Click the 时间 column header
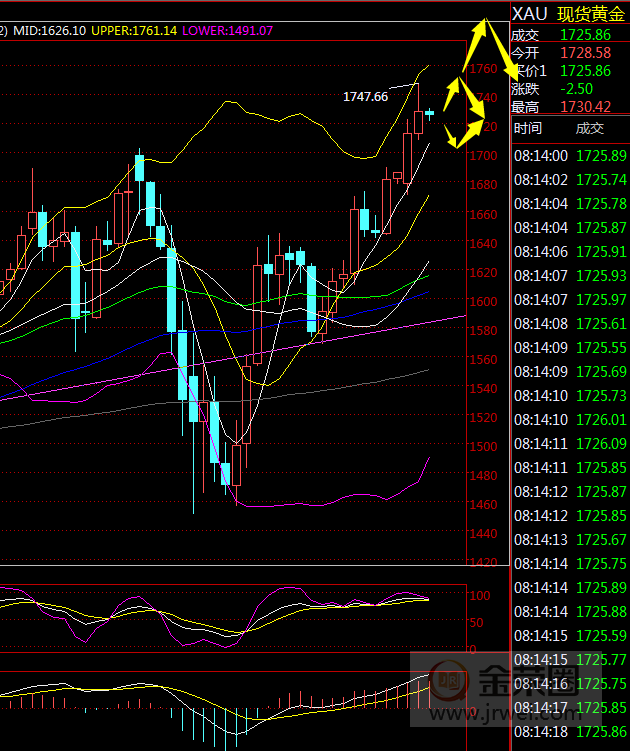This screenshot has width=630, height=751. (x=527, y=128)
